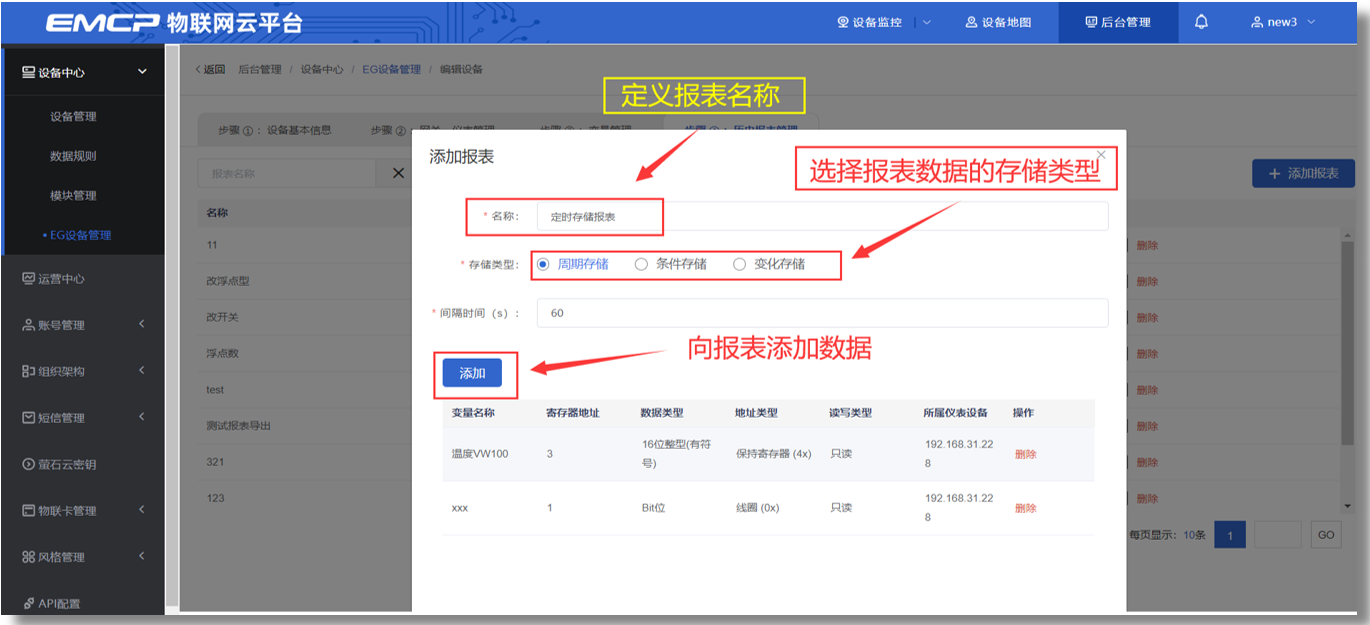Click the blue 添加 button

(472, 373)
